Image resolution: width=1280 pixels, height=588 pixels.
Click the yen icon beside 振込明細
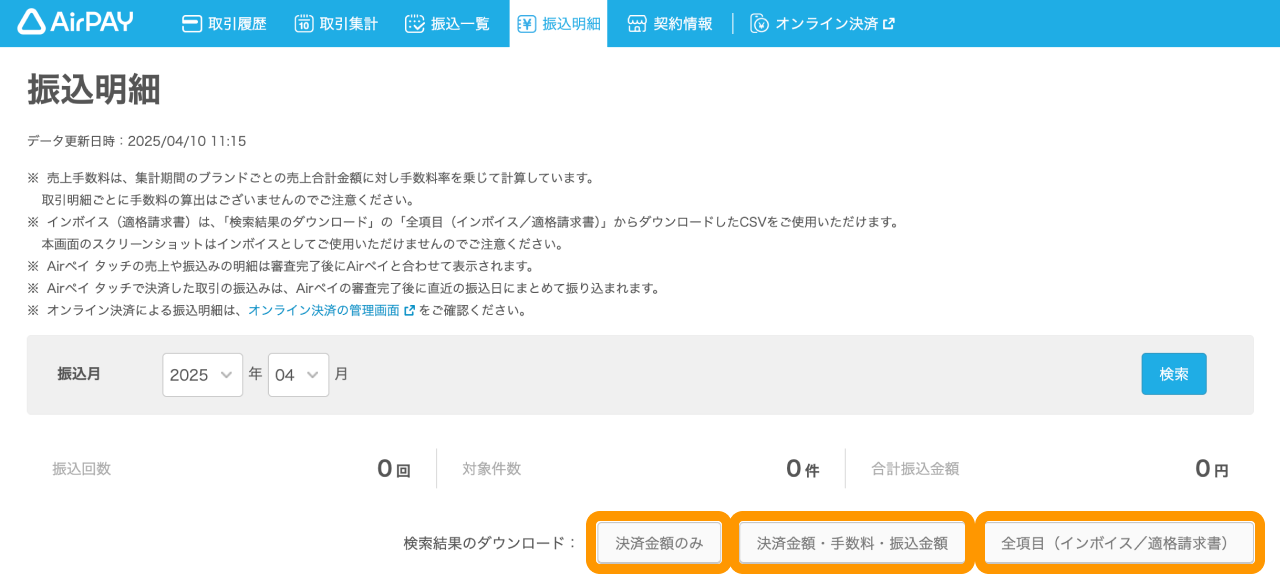click(526, 24)
